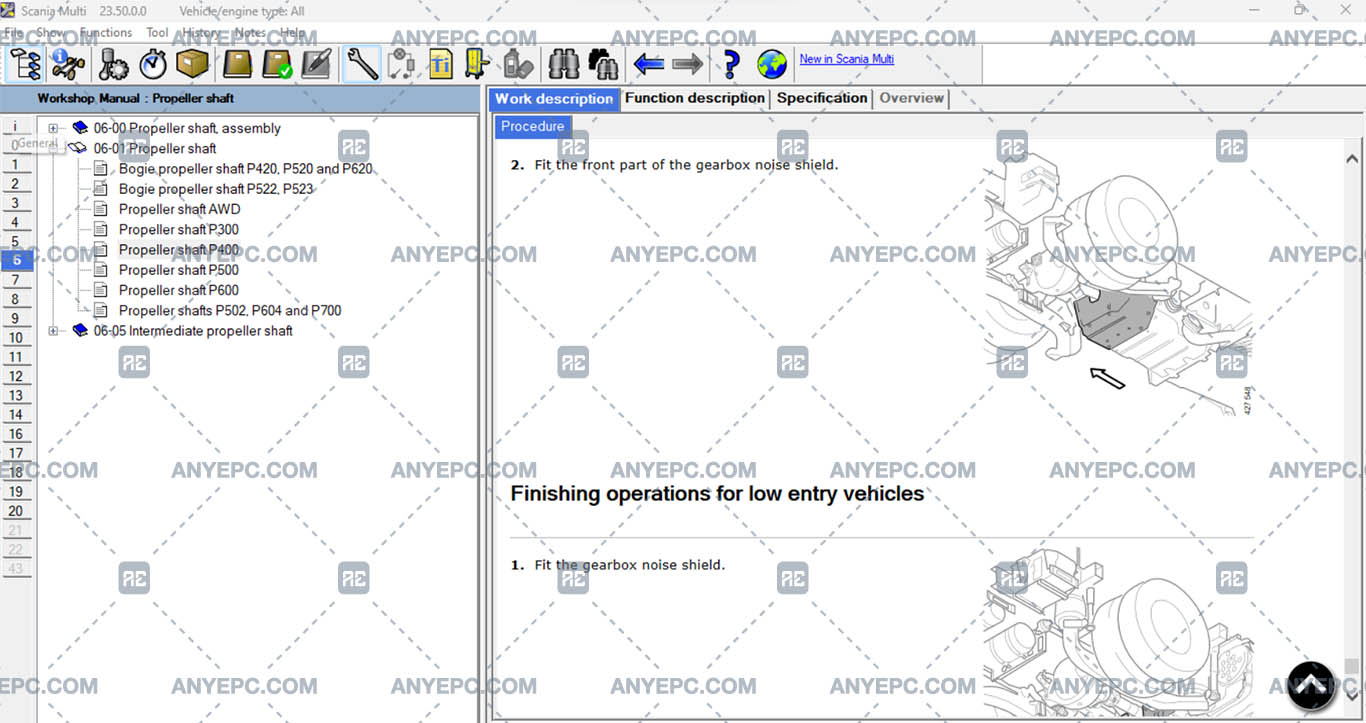Open the History menu
The image size is (1366, 723).
[x=201, y=32]
